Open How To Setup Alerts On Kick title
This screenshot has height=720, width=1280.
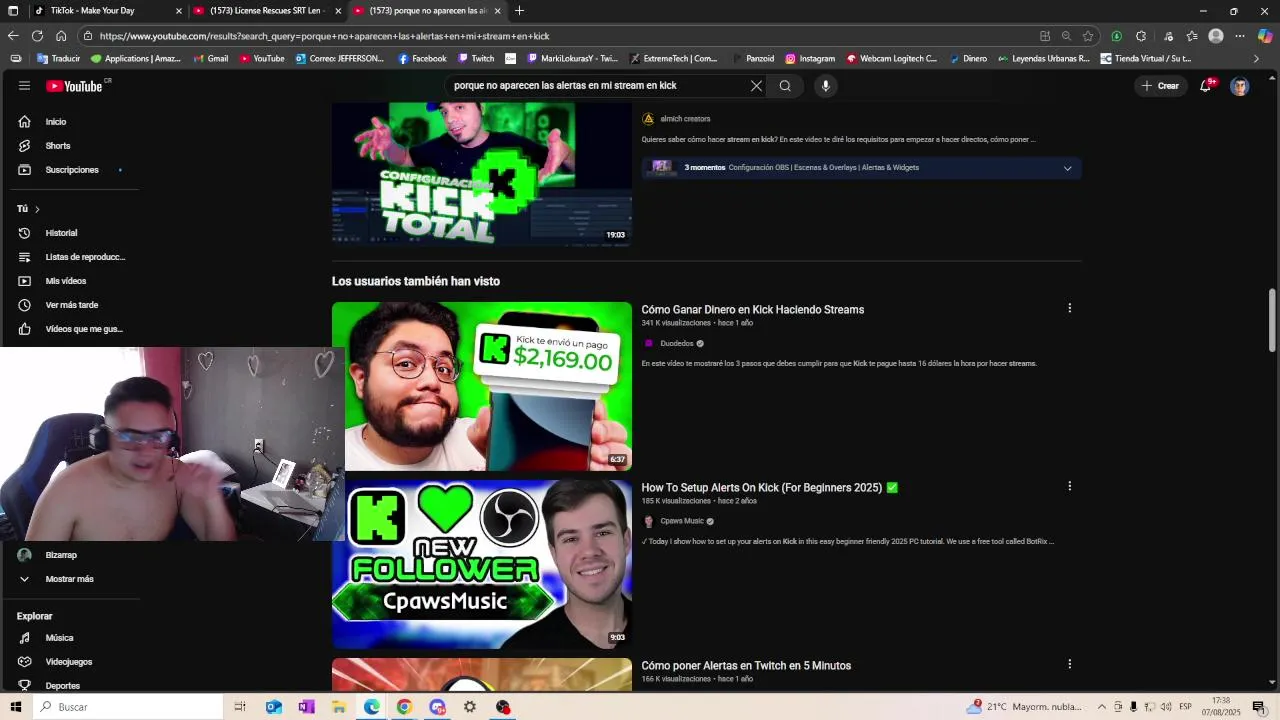tap(770, 488)
